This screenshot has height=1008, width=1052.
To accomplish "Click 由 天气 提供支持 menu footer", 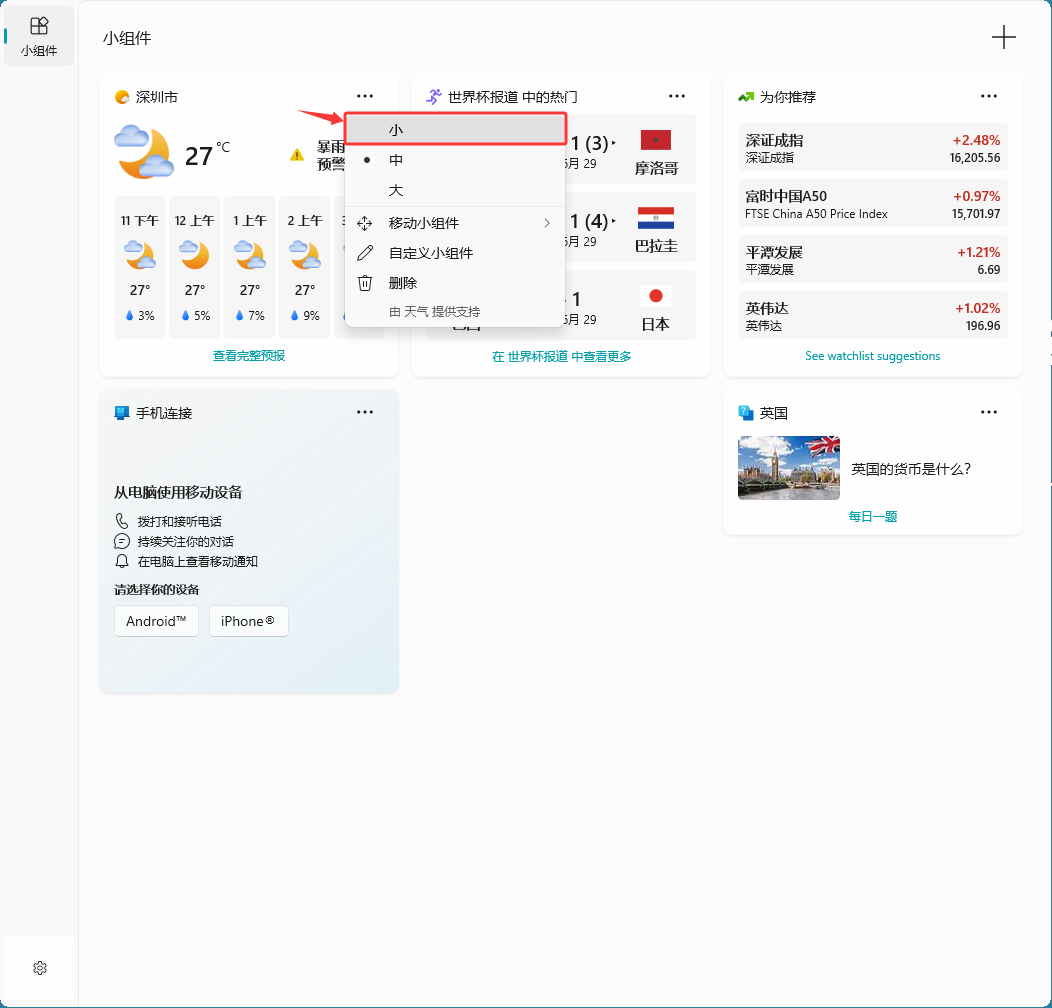I will pos(435,311).
